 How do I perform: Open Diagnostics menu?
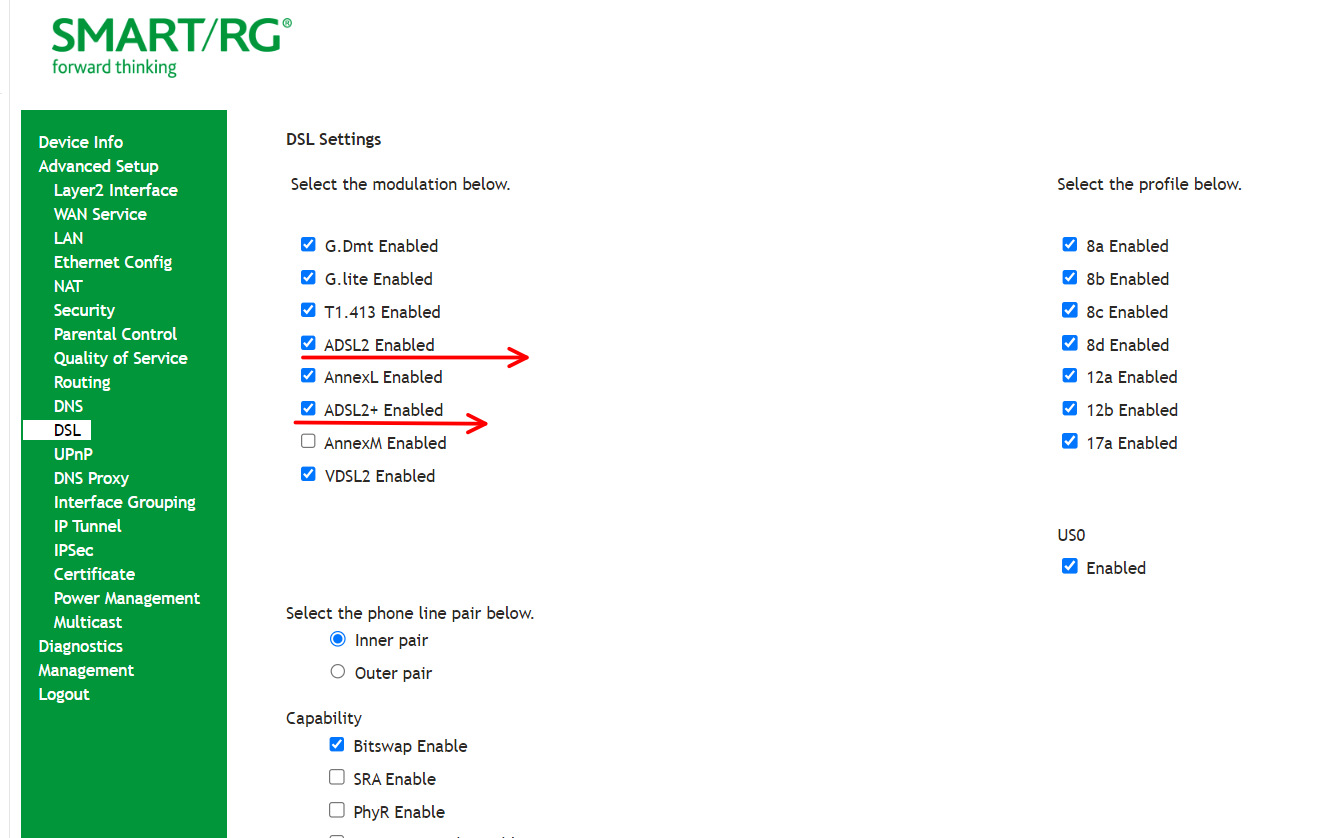(81, 646)
